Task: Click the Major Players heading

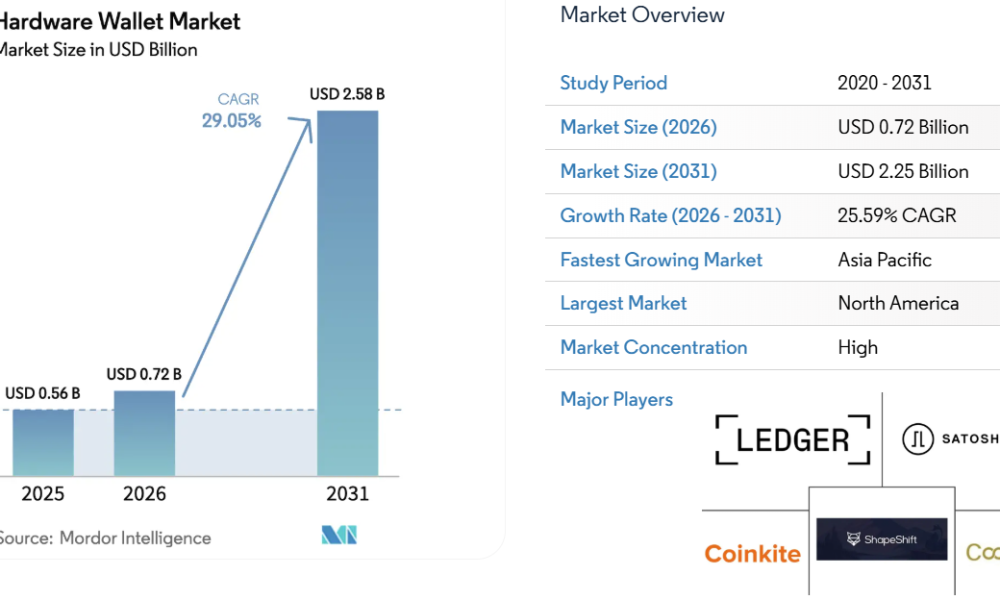Action: 616,399
